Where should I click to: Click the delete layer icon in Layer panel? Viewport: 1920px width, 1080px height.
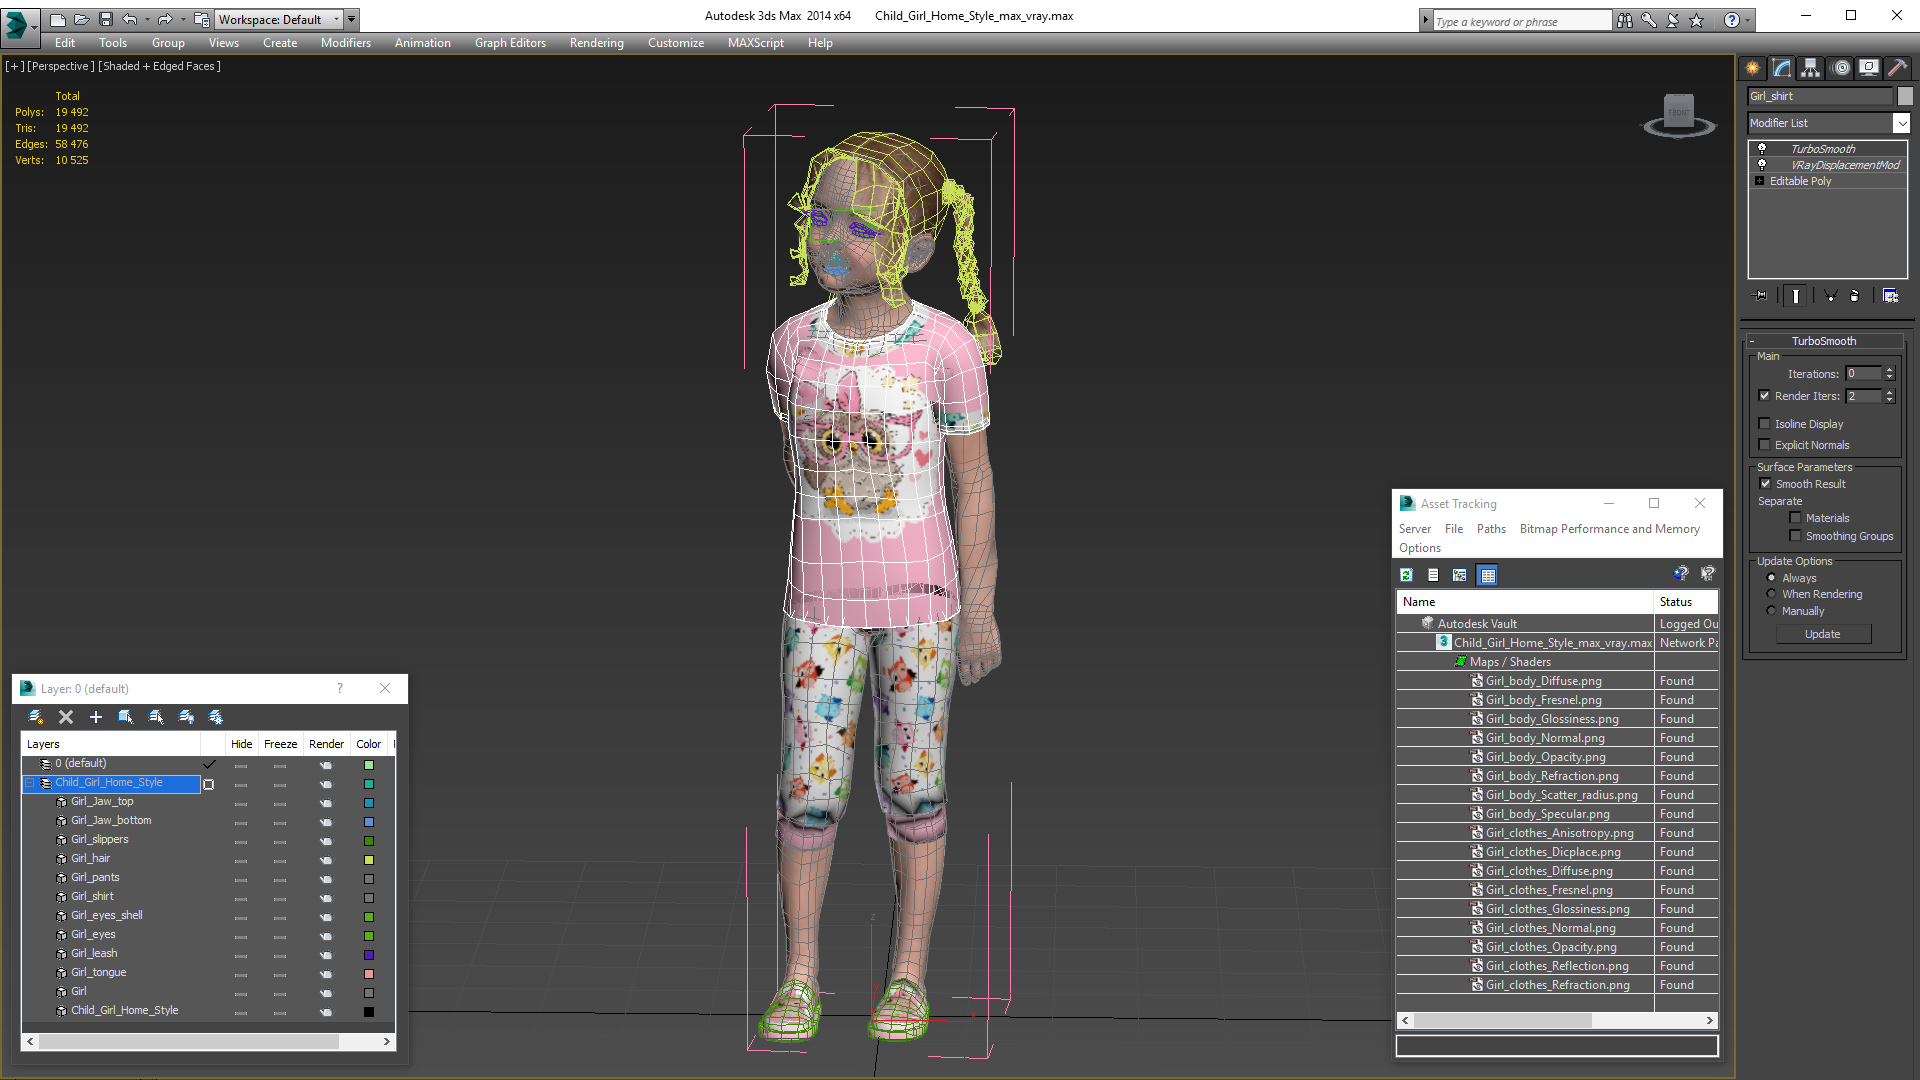click(x=65, y=716)
